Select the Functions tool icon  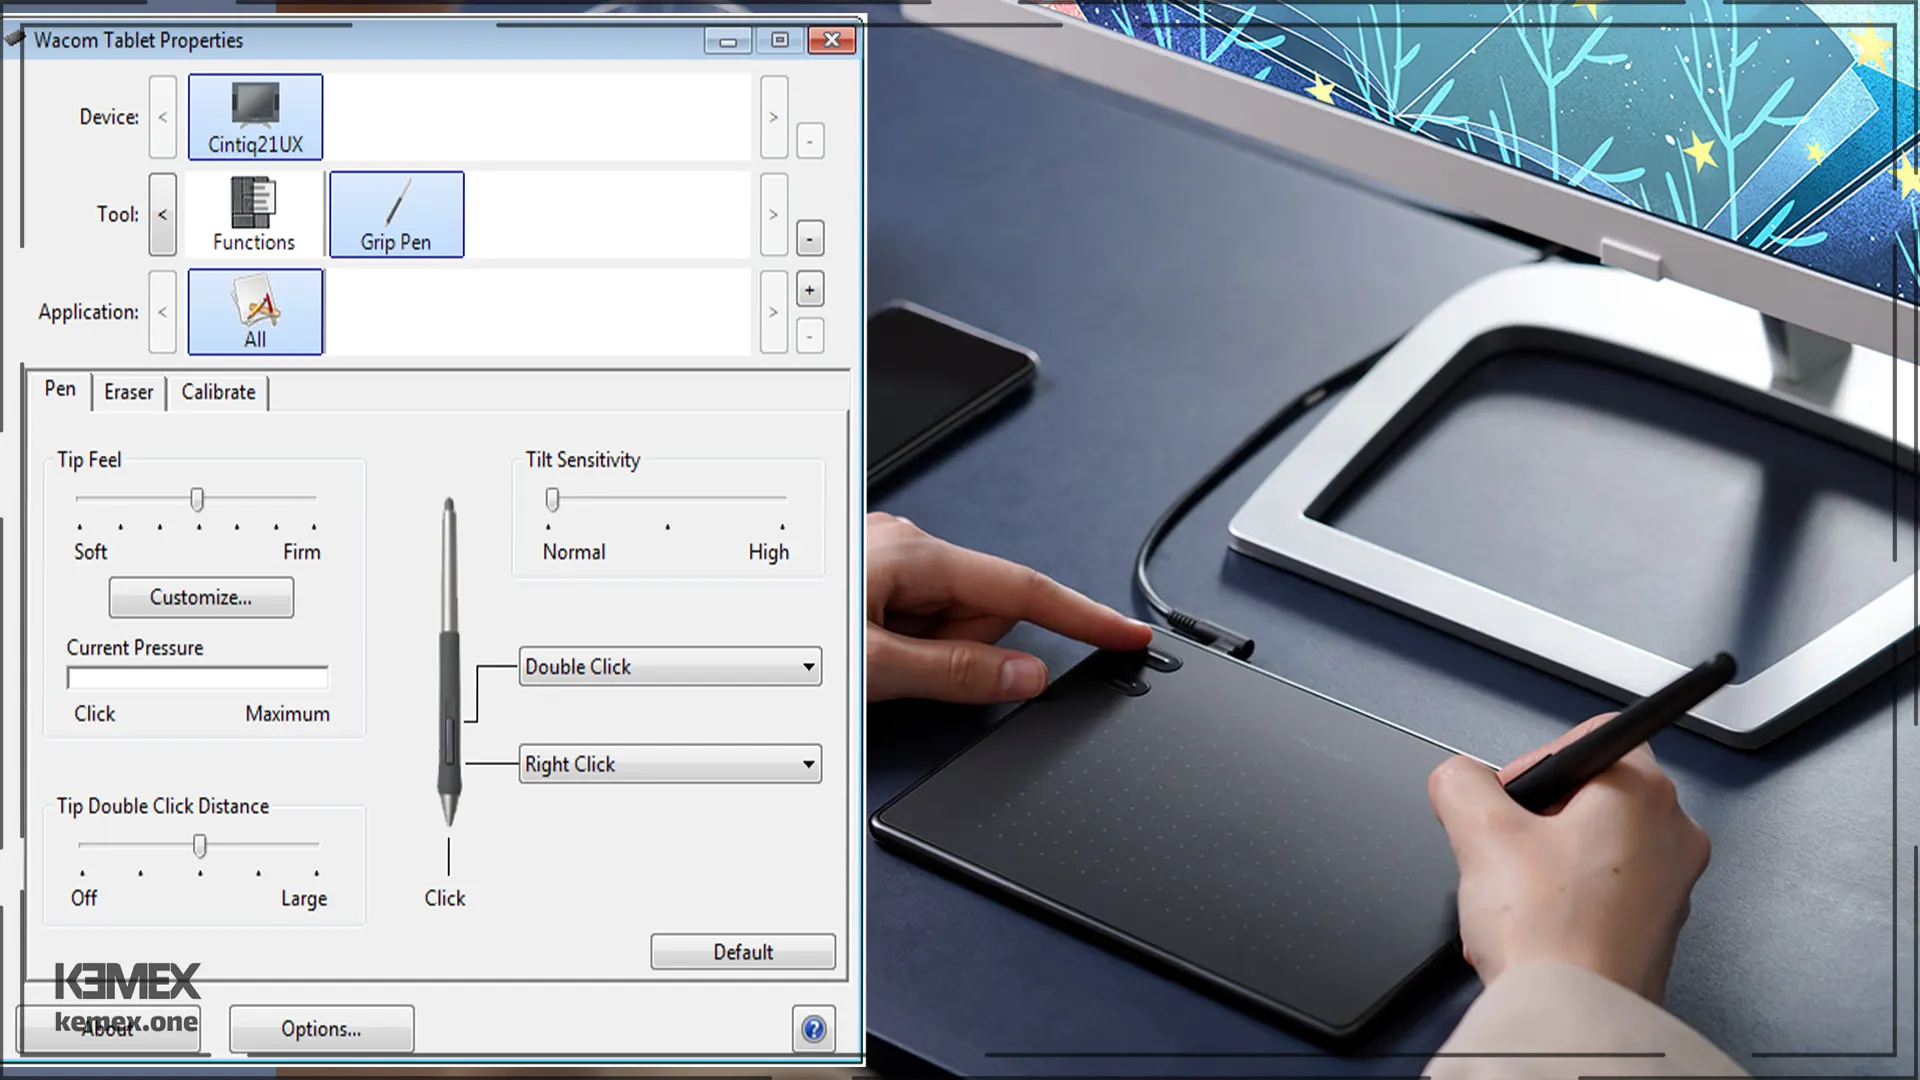(x=254, y=215)
